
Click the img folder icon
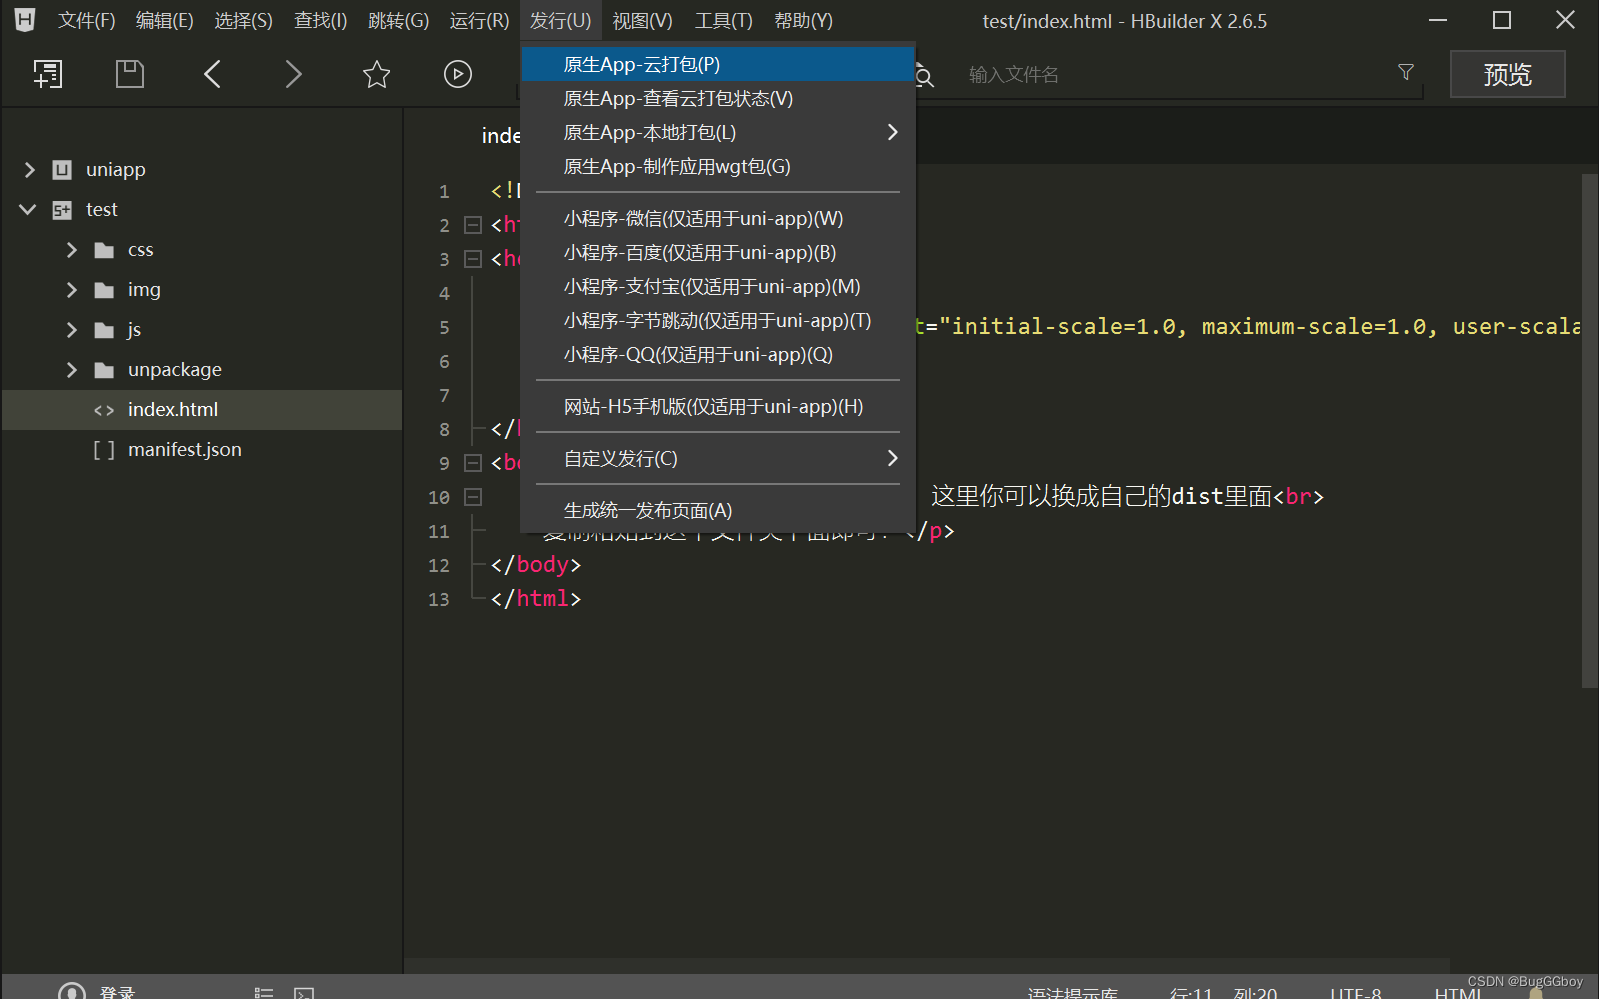click(104, 290)
